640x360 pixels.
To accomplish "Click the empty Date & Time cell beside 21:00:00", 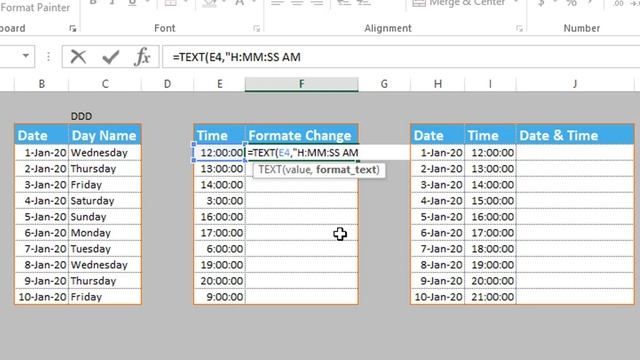I will [575, 297].
